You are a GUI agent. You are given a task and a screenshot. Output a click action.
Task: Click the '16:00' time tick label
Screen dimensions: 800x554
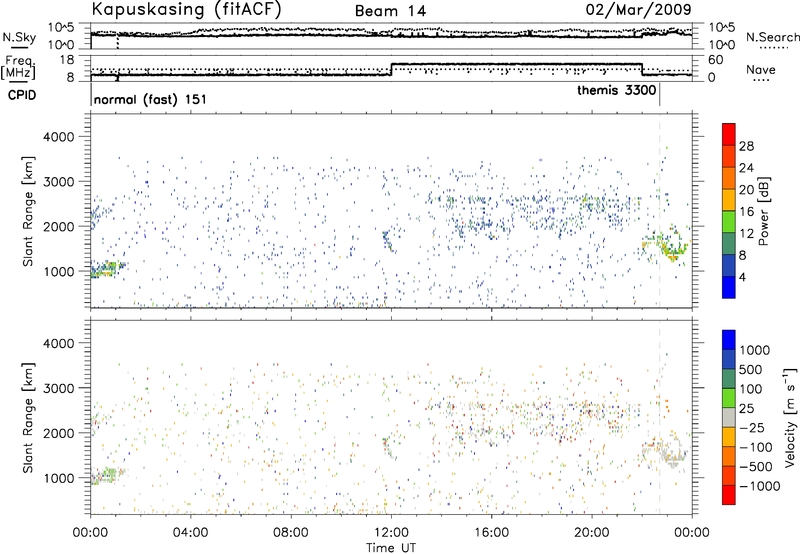tap(491, 533)
